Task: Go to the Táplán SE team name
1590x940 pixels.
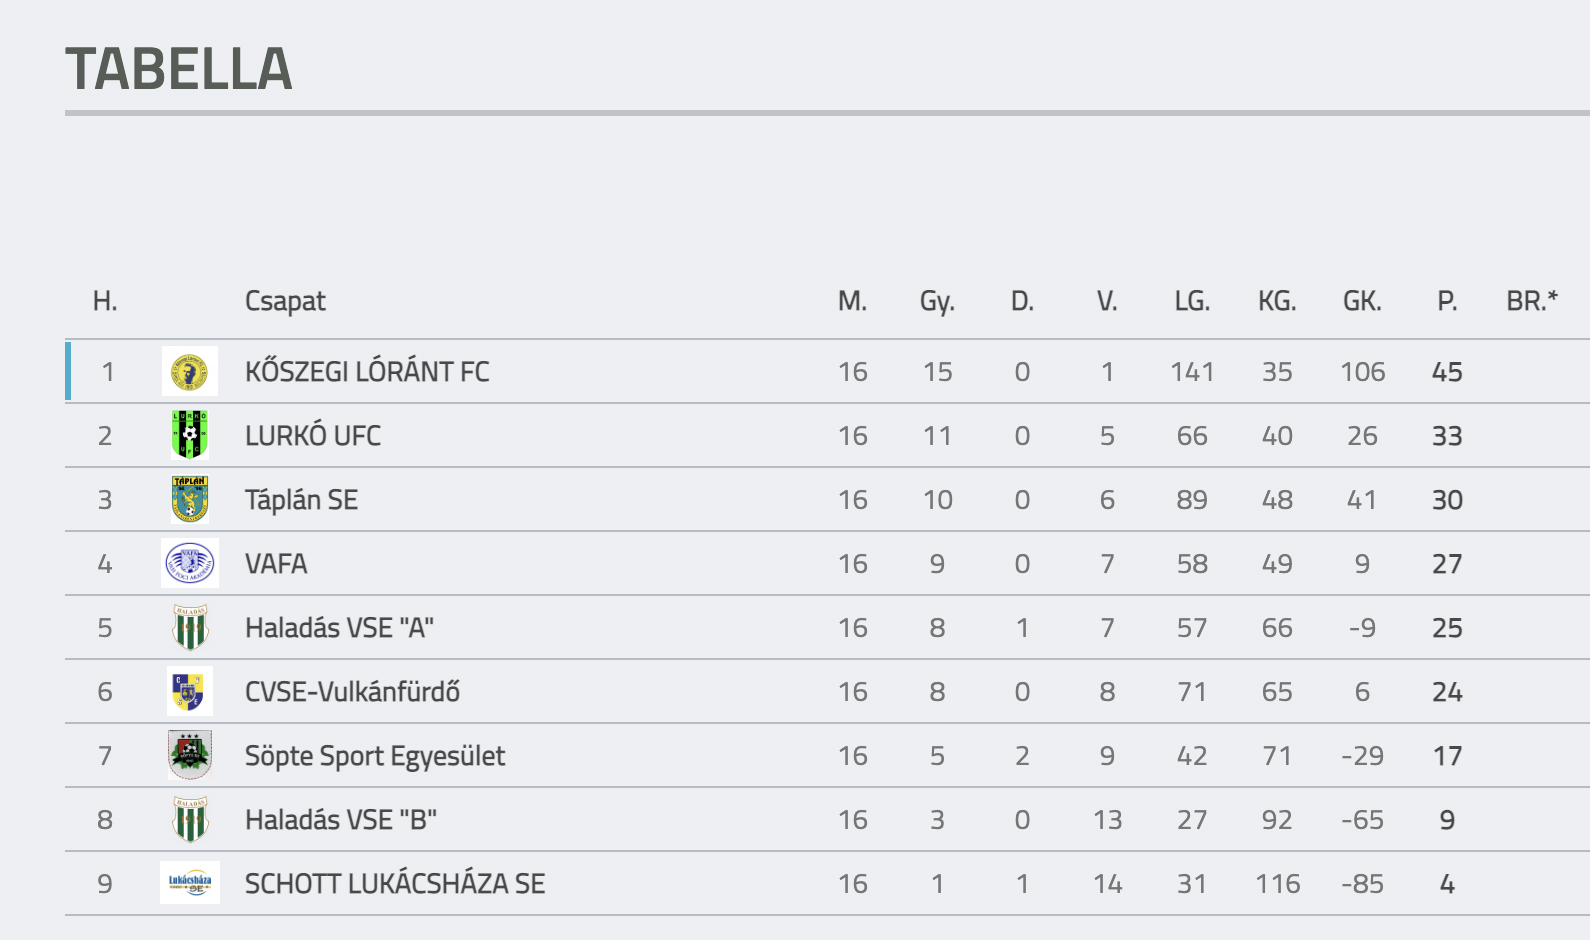Action: coord(301,500)
